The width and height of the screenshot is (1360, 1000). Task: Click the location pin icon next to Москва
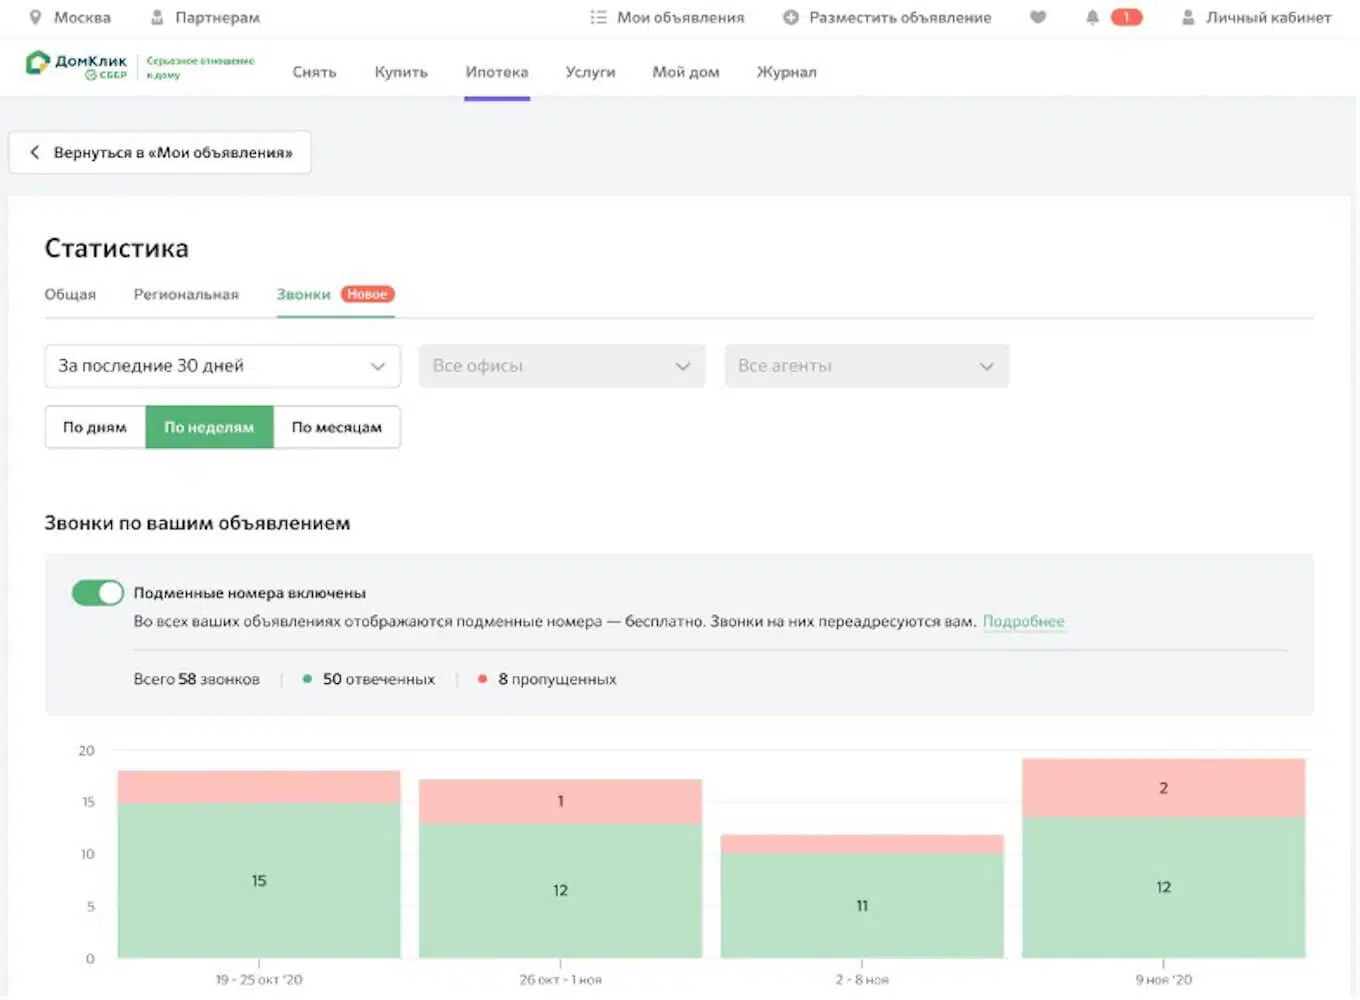(35, 17)
